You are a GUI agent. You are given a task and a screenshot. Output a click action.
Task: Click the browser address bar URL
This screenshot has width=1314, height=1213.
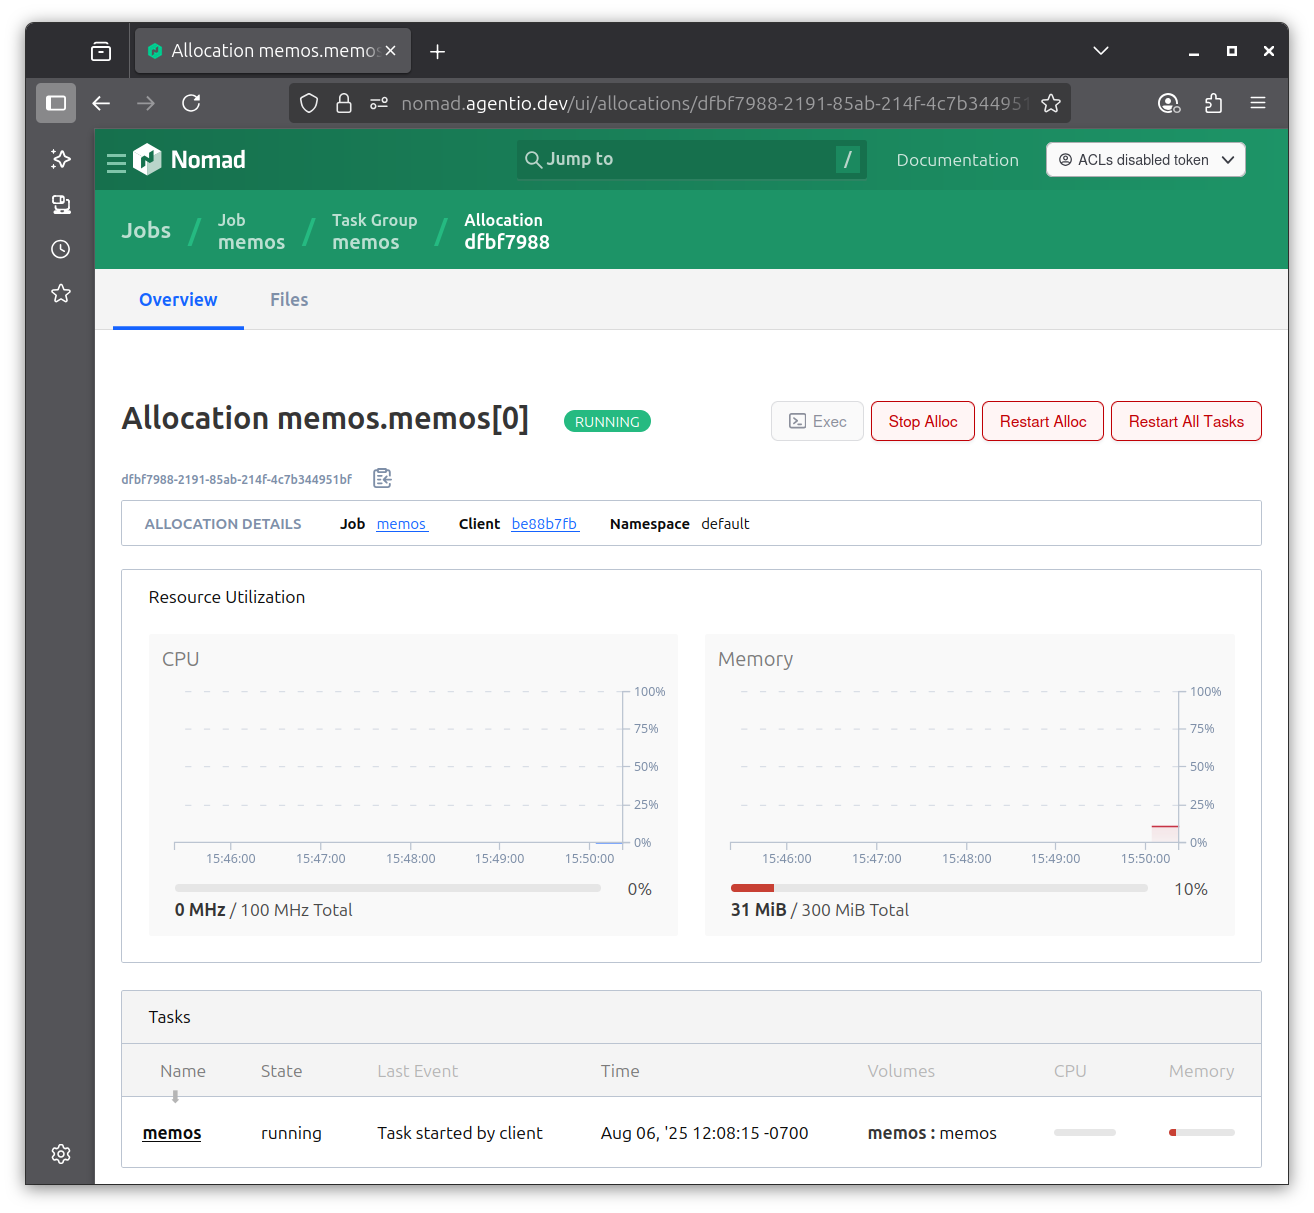[x=715, y=103]
